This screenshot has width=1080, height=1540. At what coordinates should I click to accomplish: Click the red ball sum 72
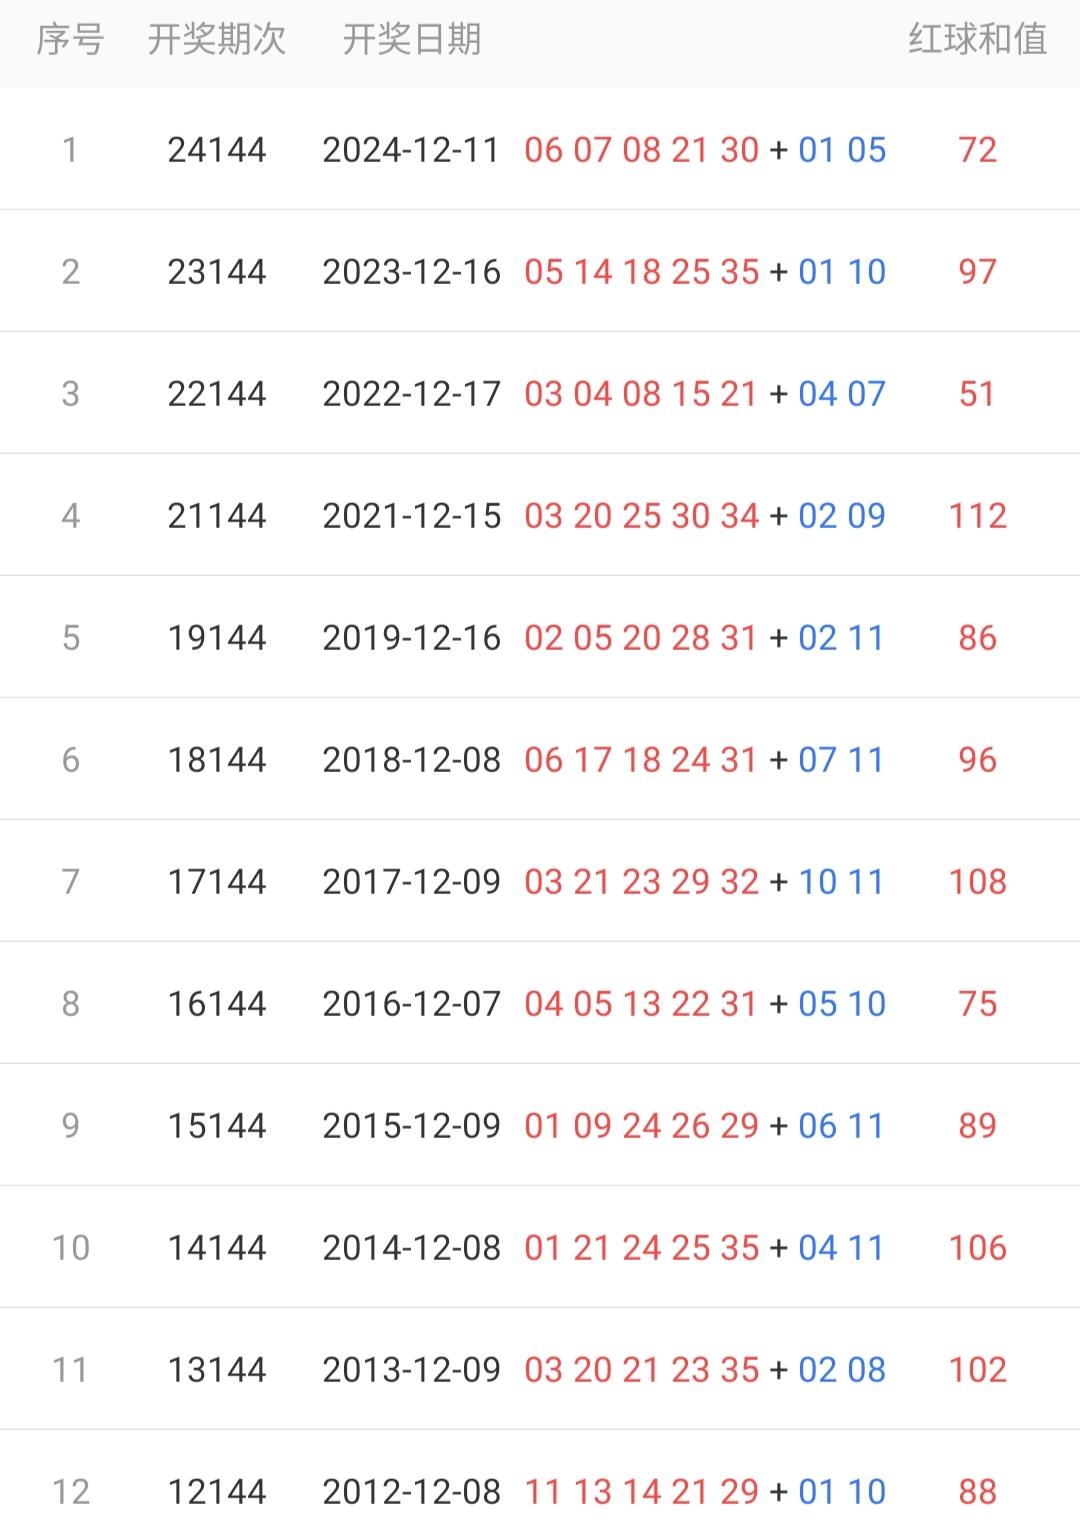[x=977, y=150]
